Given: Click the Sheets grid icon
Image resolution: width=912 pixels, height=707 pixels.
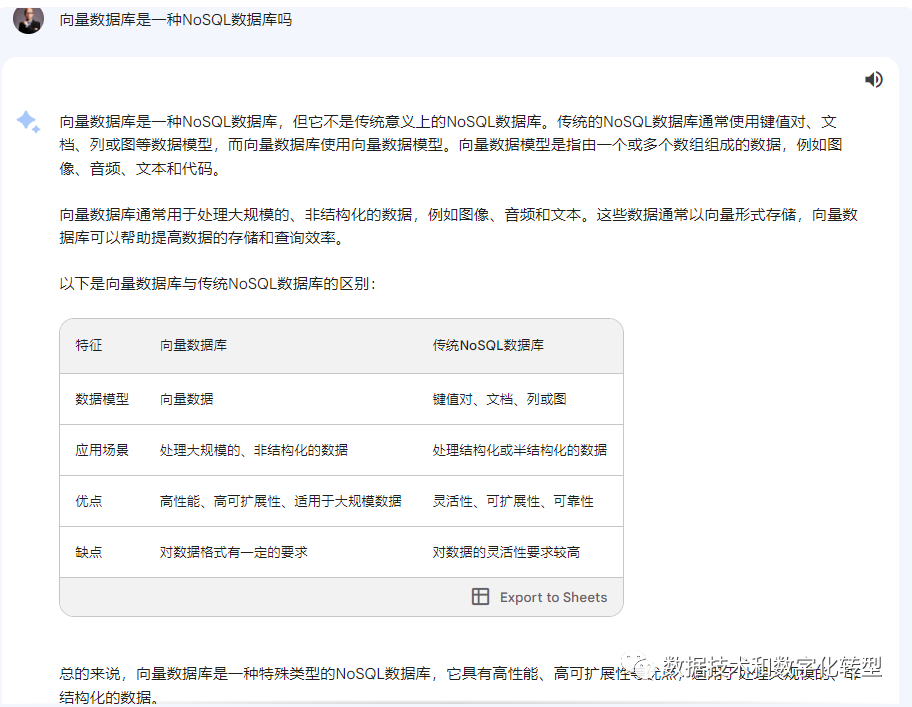Looking at the screenshot, I should click(x=480, y=597).
